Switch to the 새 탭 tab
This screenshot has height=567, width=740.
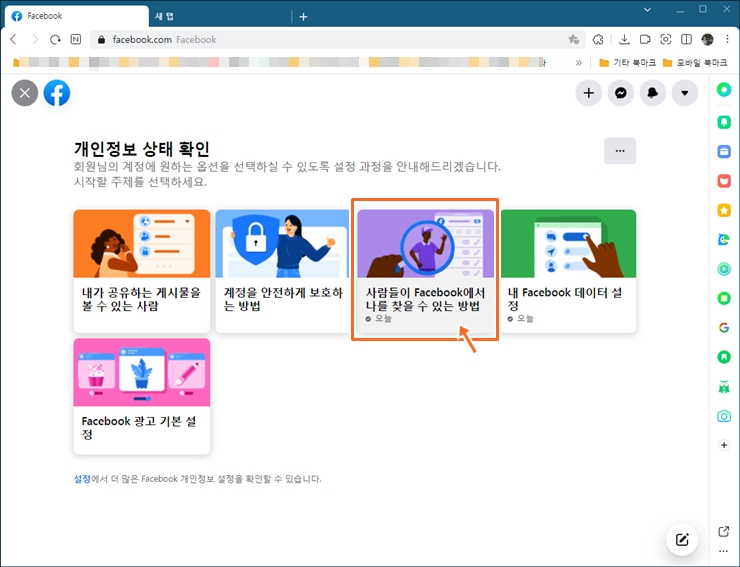[x=219, y=16]
